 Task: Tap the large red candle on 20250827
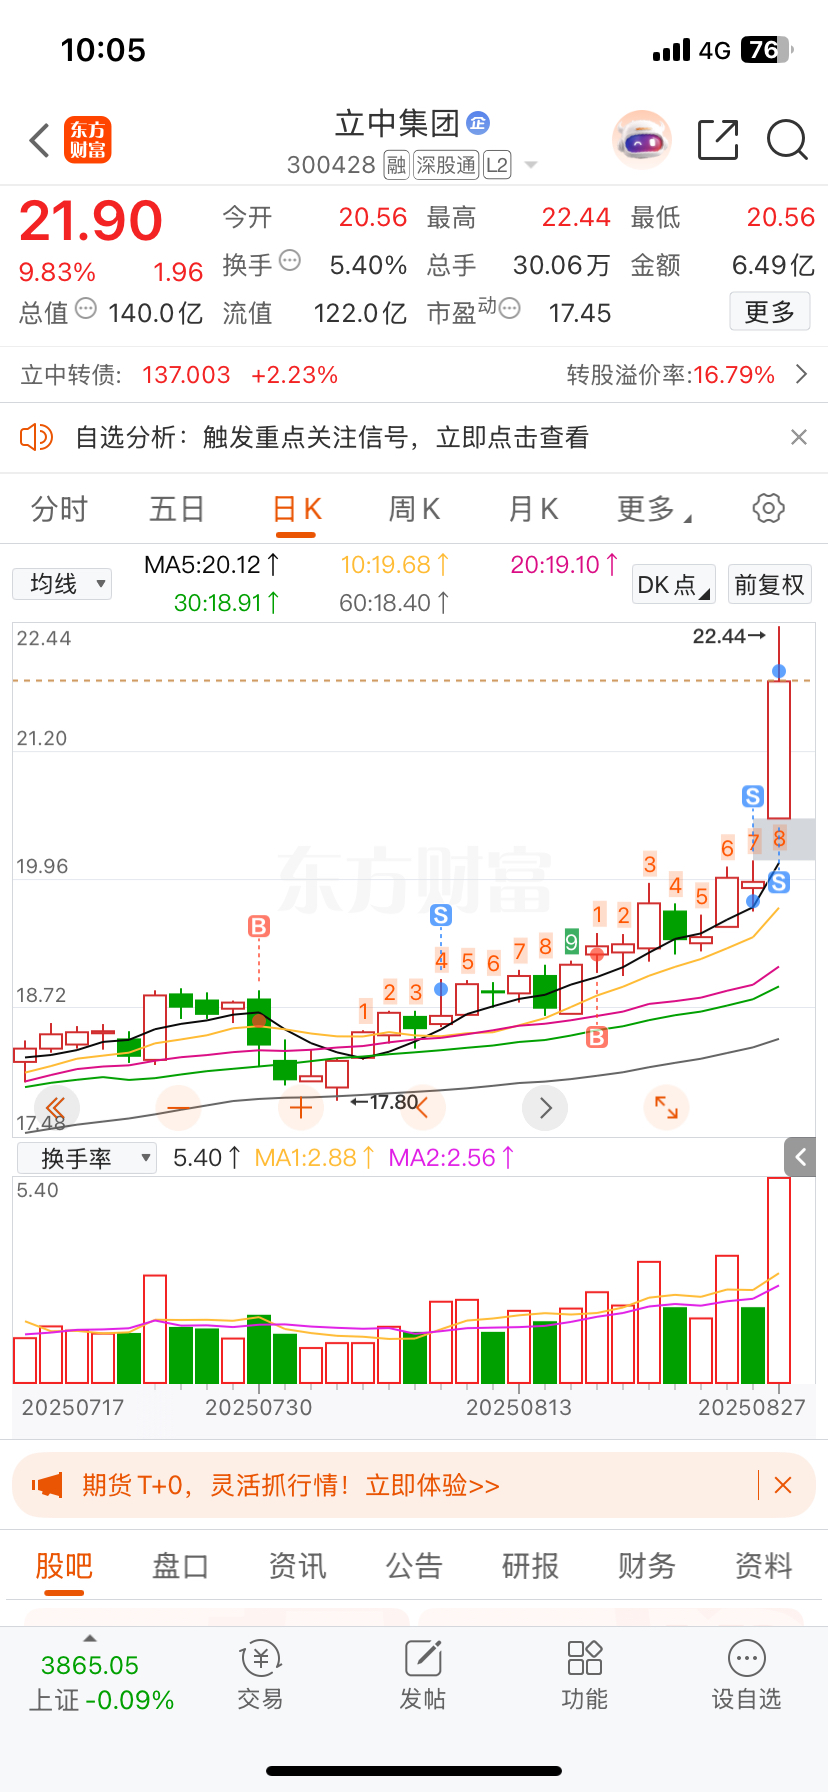point(779,750)
